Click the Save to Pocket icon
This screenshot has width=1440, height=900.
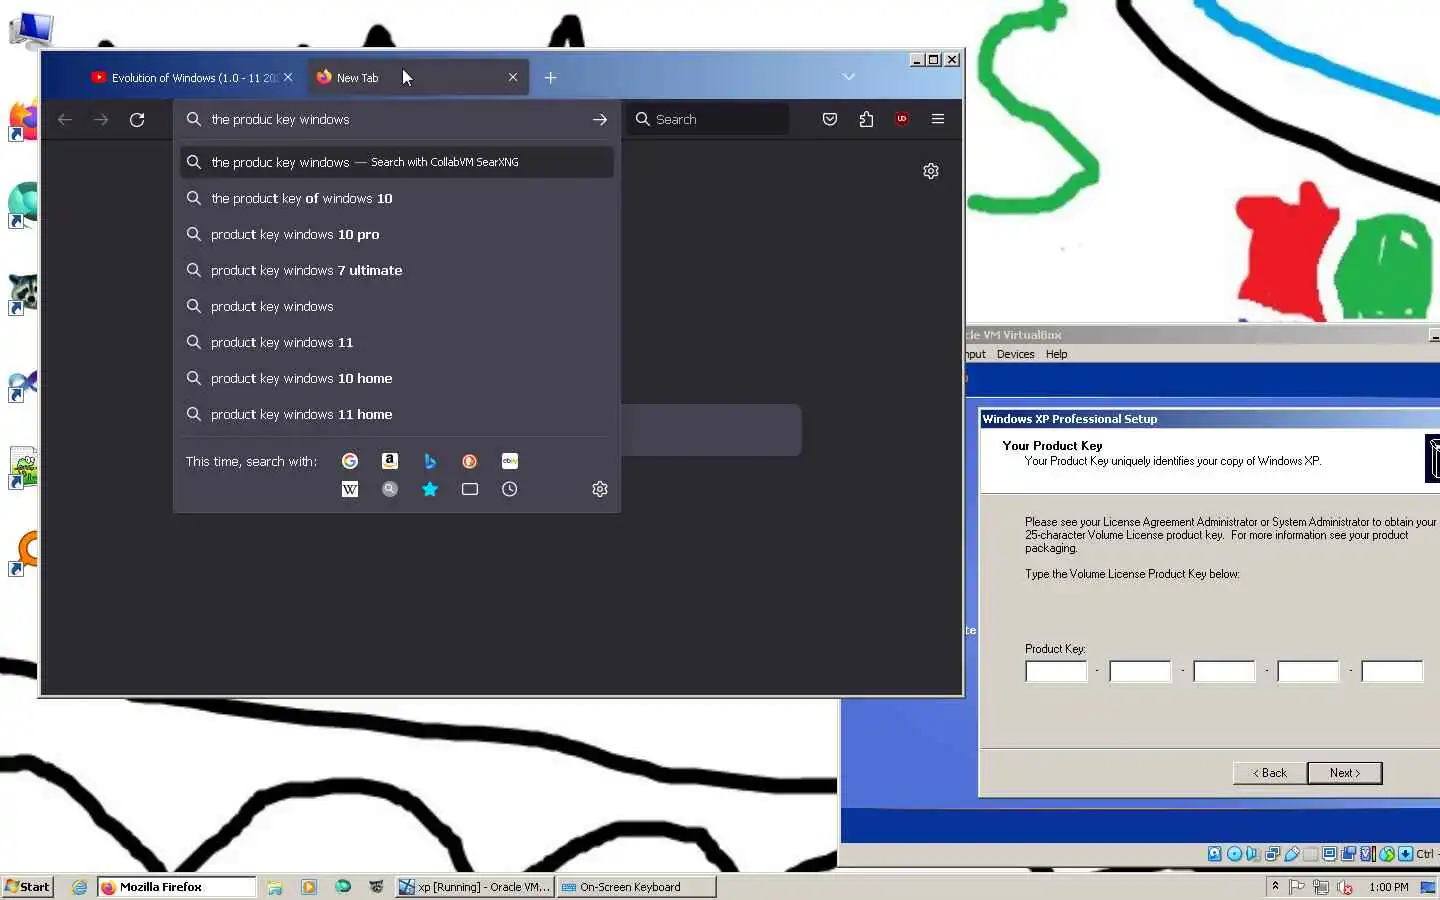(x=830, y=119)
